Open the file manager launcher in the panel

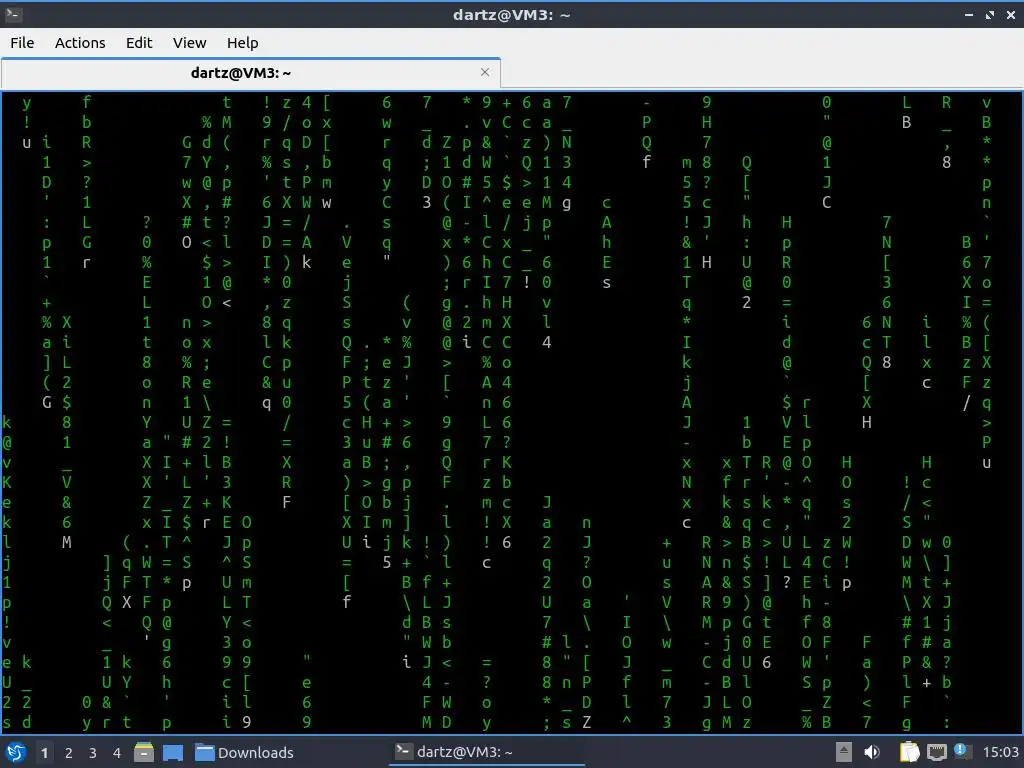[x=144, y=752]
